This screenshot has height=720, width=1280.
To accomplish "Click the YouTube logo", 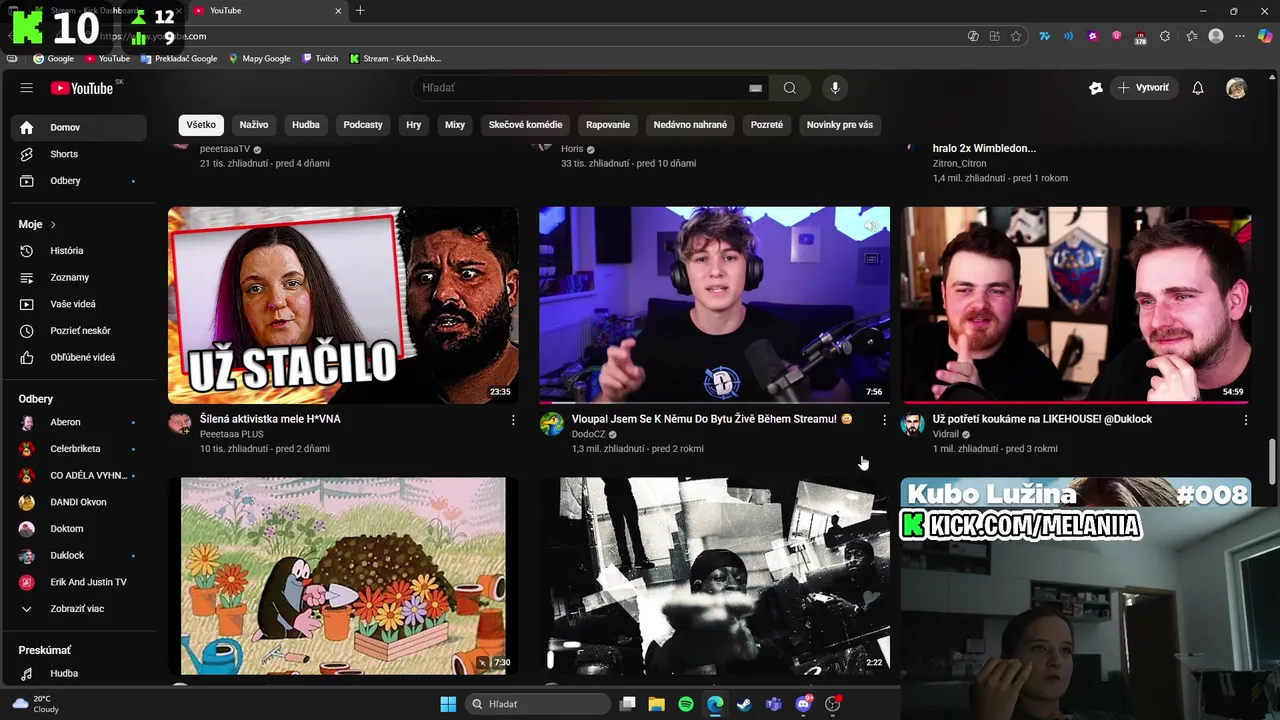I will click(83, 88).
